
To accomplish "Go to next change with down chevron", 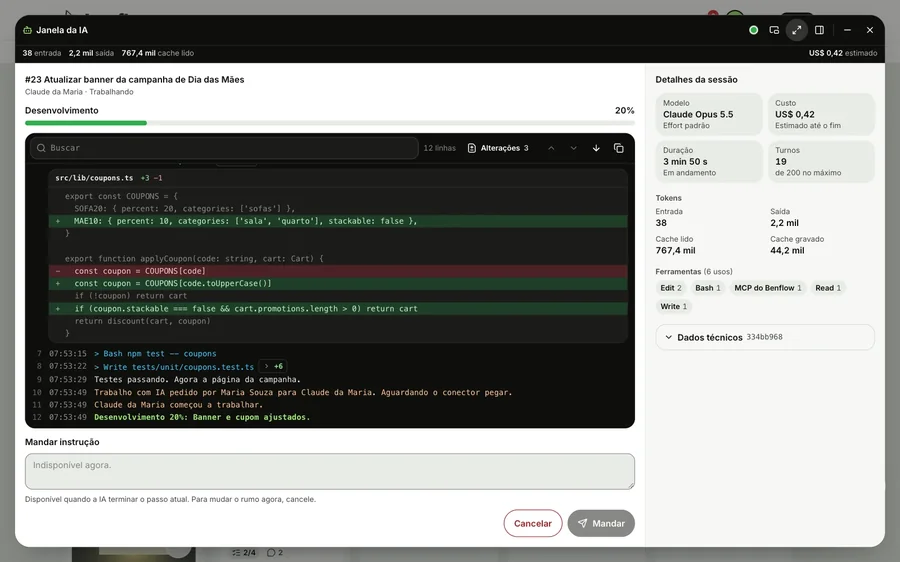I will click(573, 148).
